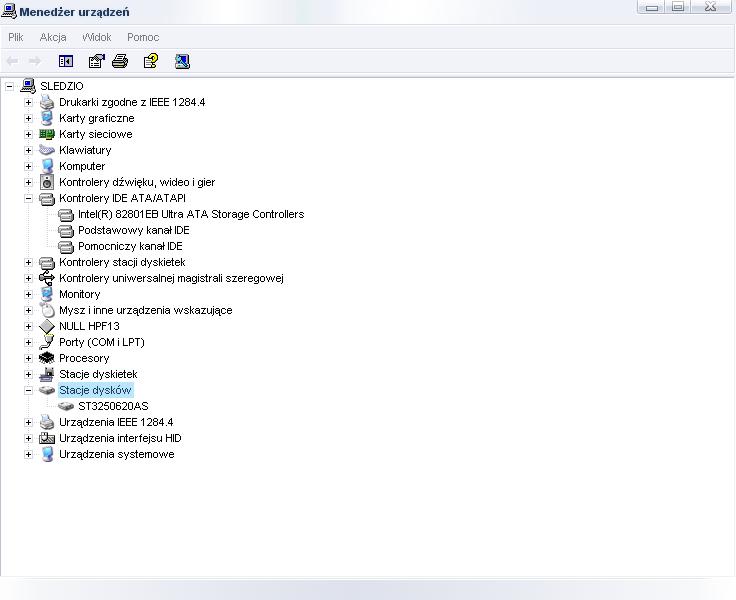
Task: Click the diamond icon beside NULL HPF13
Action: [47, 326]
